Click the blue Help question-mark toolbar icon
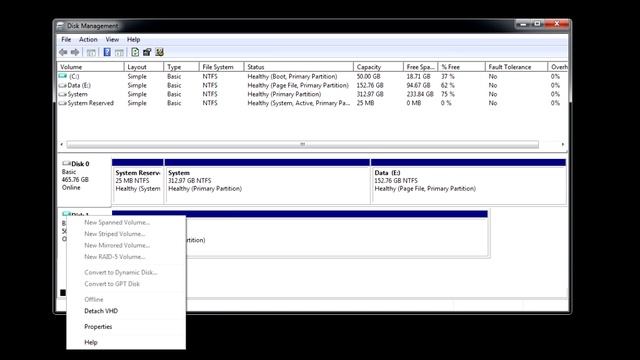This screenshot has width=640, height=360. pyautogui.click(x=107, y=52)
